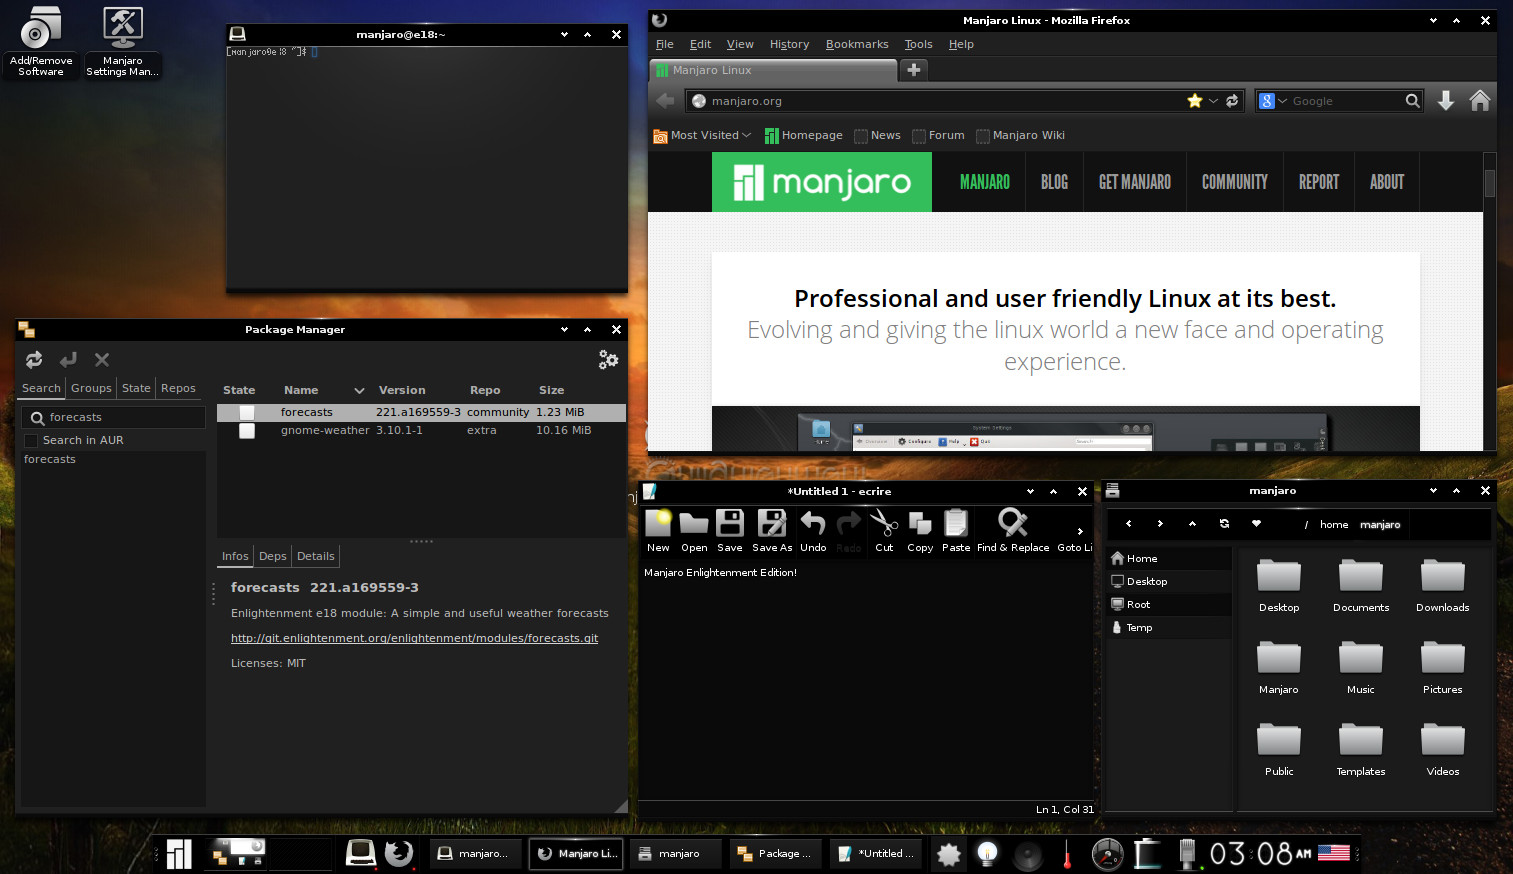Click the Name column sort arrow
This screenshot has height=874, width=1513.
tap(359, 391)
